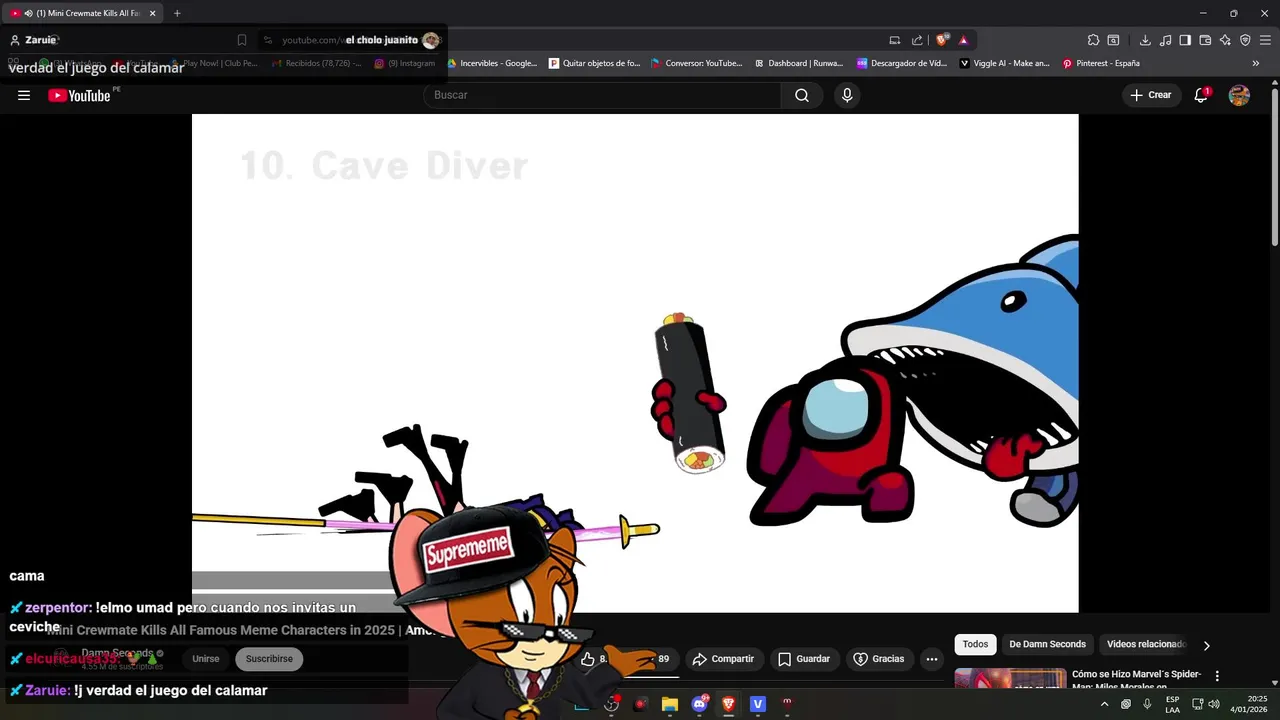Open the taskbar clock showing 20:25
1280x720 pixels.
click(1250, 704)
